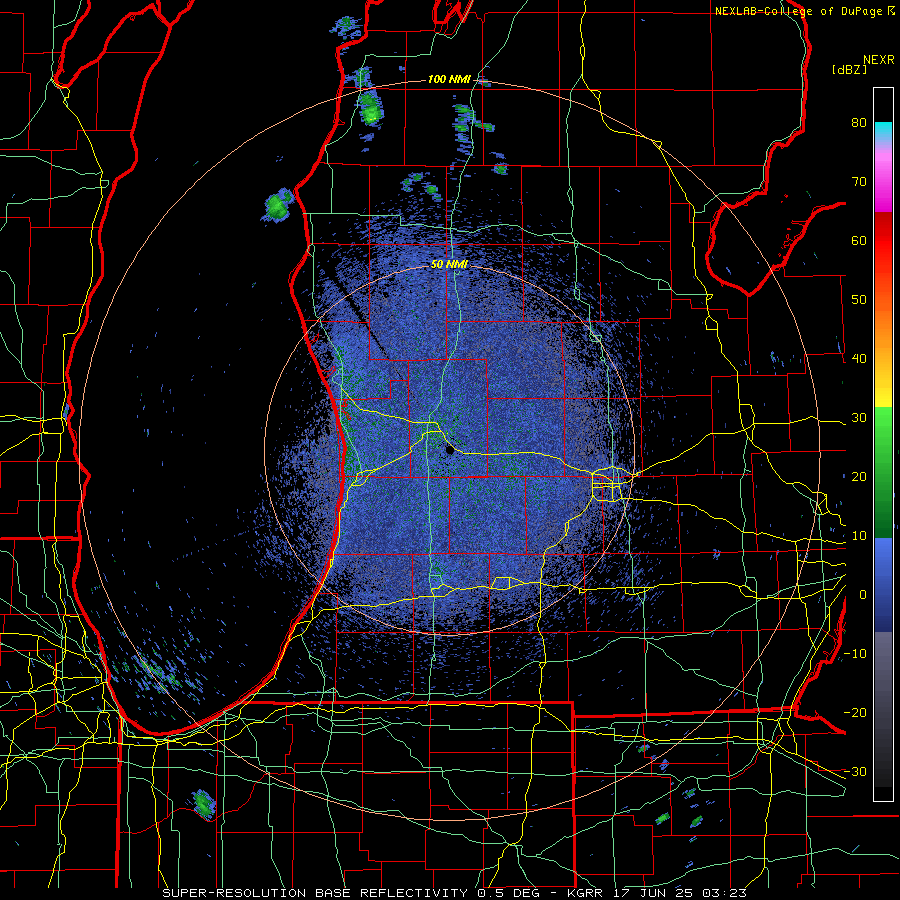Image resolution: width=900 pixels, height=900 pixels.
Task: Select the -30 value on dBZ scale
Action: 855,772
